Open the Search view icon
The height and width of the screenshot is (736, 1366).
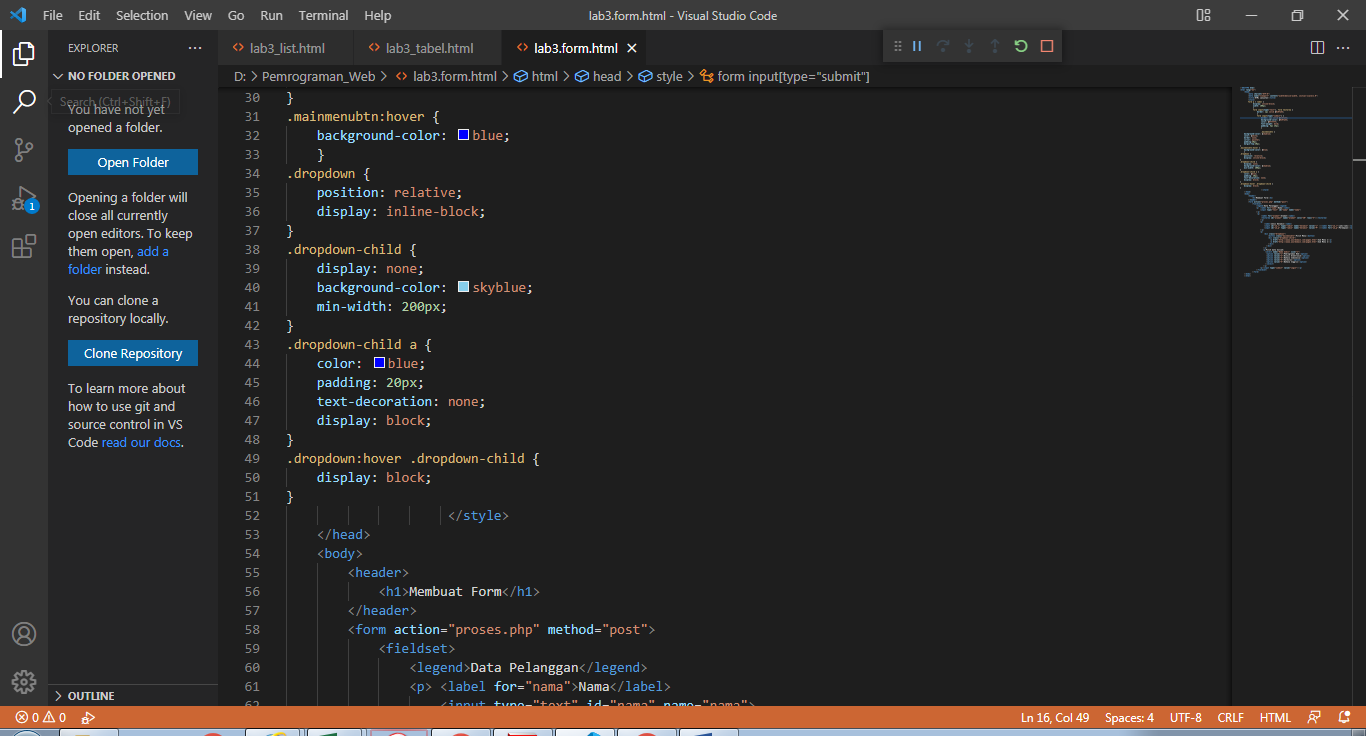(24, 102)
